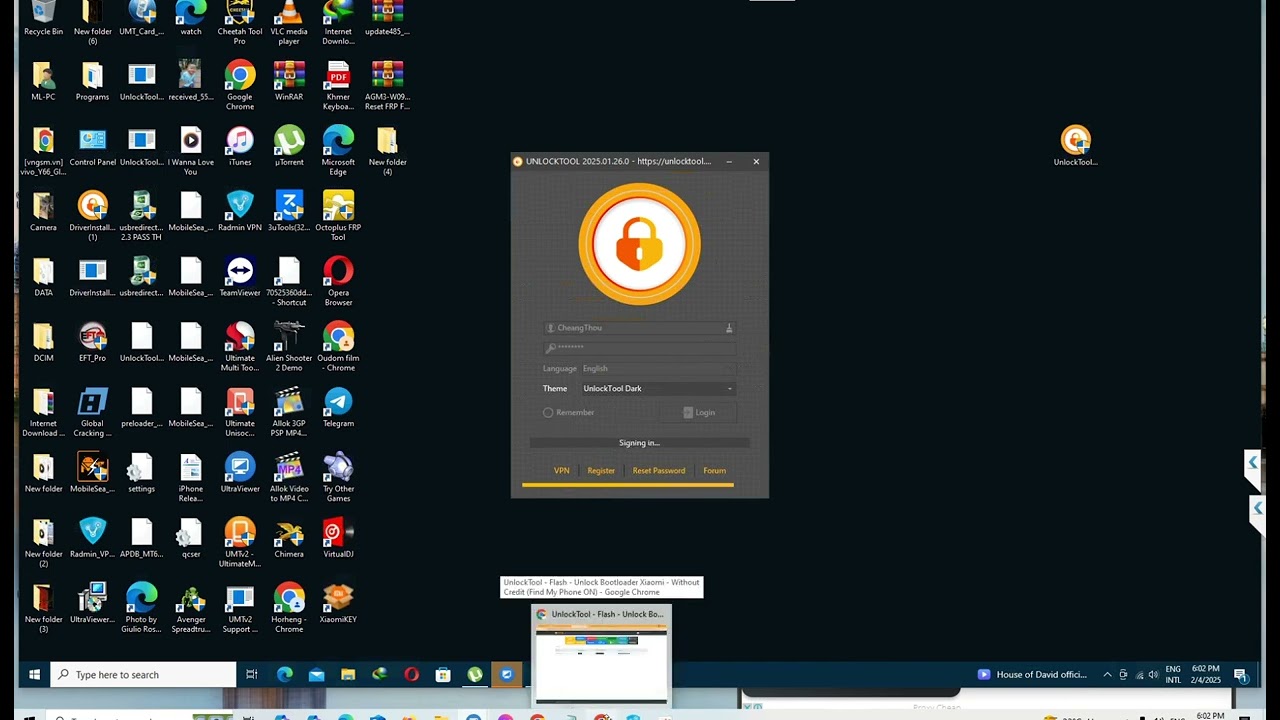Open the Avenger Spreadtrum desktop icon
This screenshot has width=1280, height=720.
click(191, 607)
